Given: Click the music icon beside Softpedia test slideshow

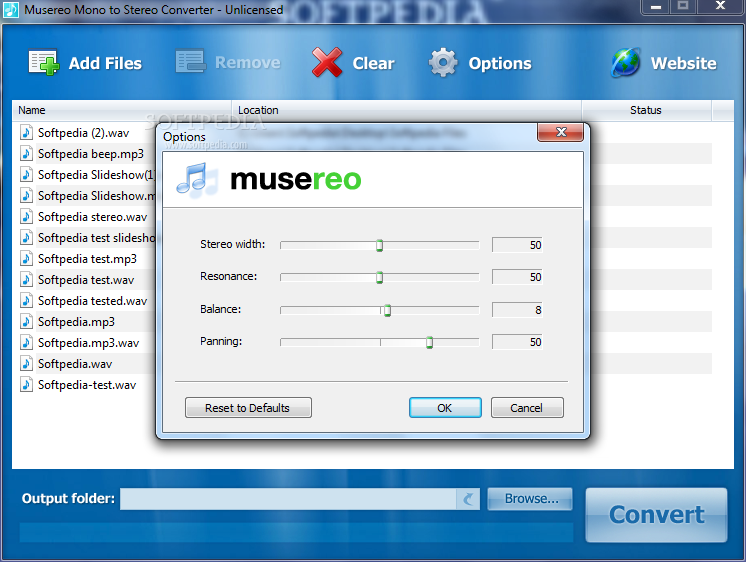Looking at the screenshot, I should [27, 237].
